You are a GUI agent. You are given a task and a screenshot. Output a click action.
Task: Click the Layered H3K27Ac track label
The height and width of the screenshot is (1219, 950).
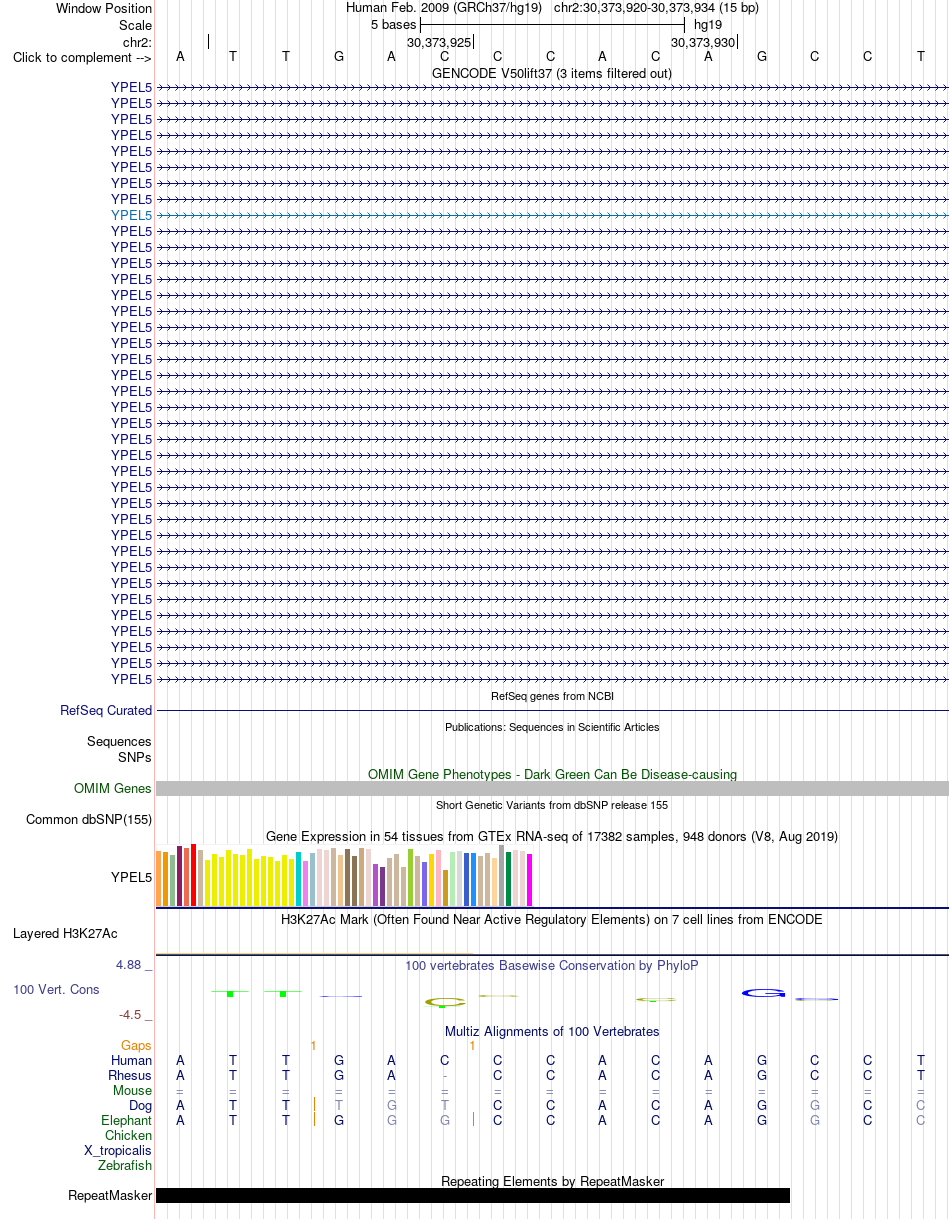tap(65, 934)
